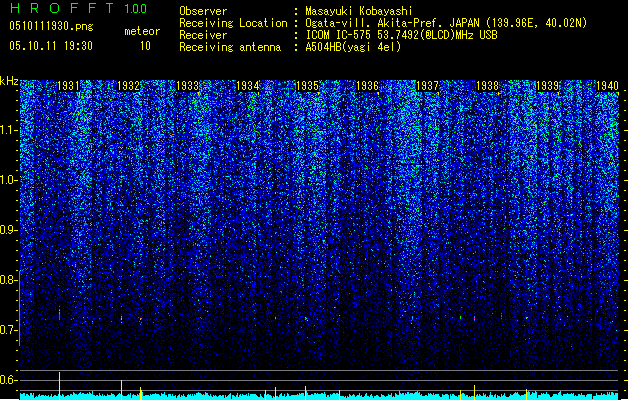Click the 1934 time marker

248,86
